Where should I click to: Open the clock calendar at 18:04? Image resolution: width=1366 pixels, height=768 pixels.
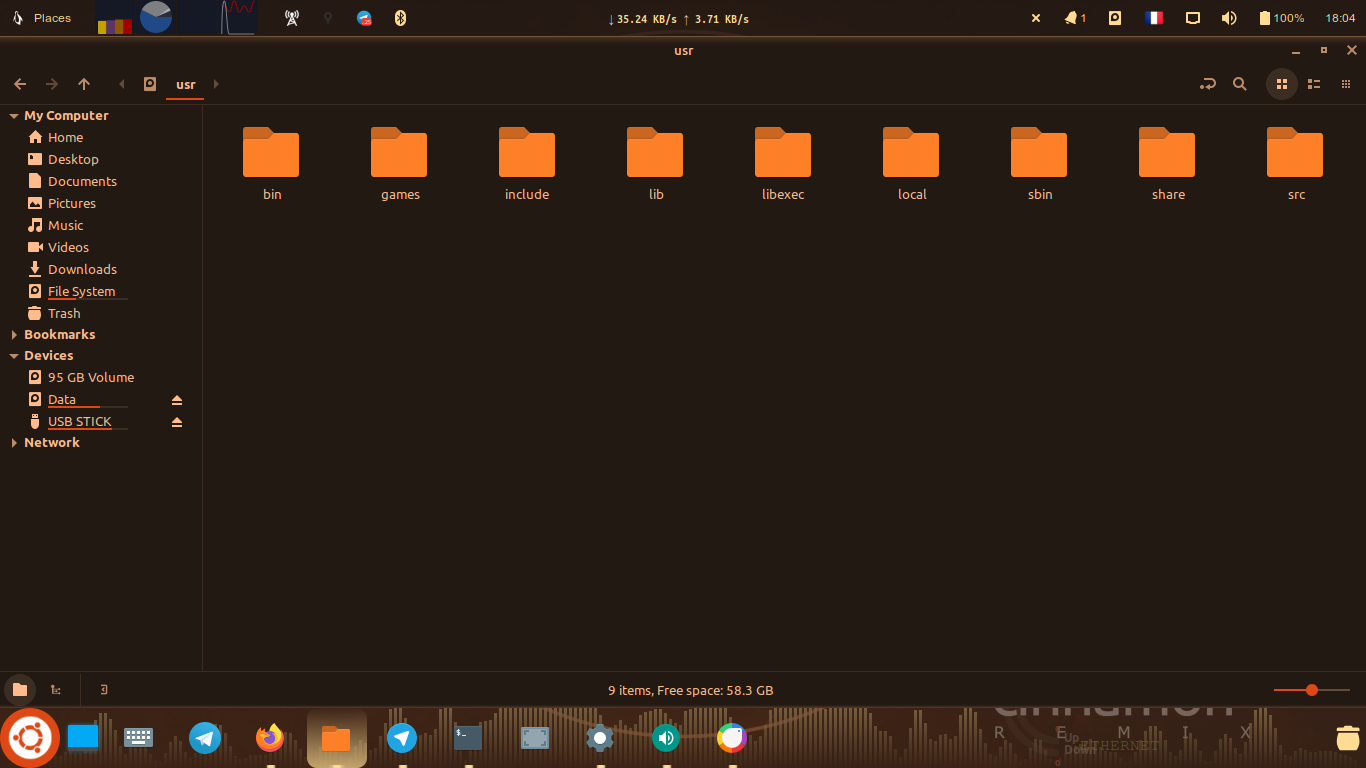pos(1340,18)
